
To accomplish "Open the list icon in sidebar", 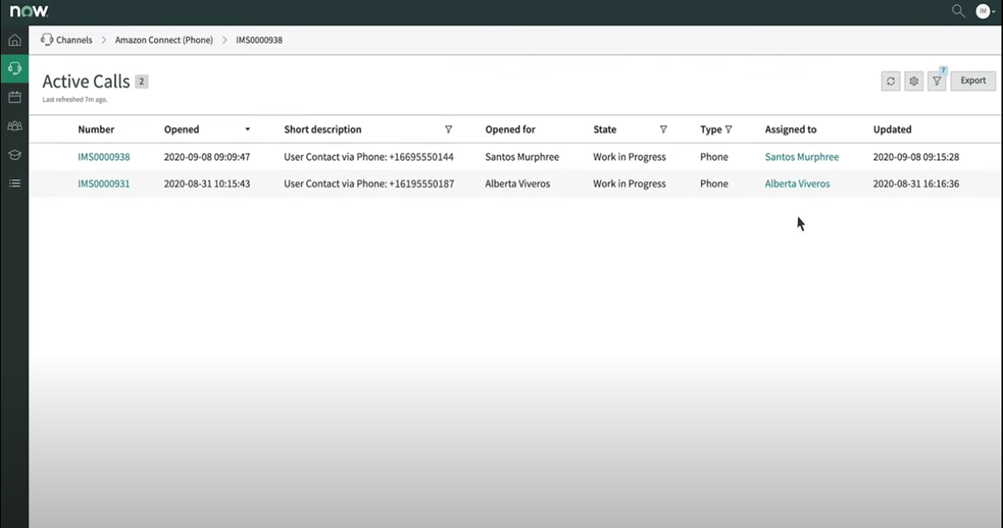I will [x=14, y=184].
